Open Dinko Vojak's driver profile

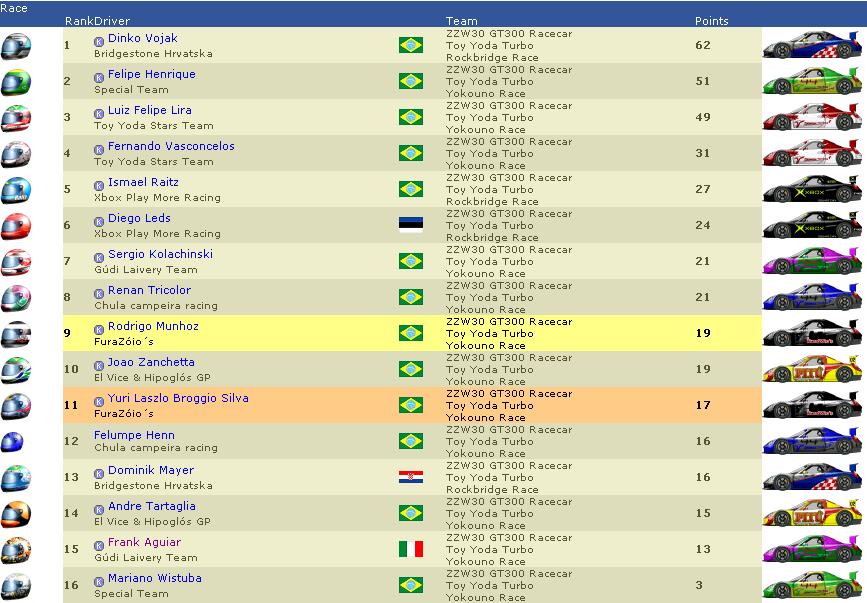tap(143, 38)
